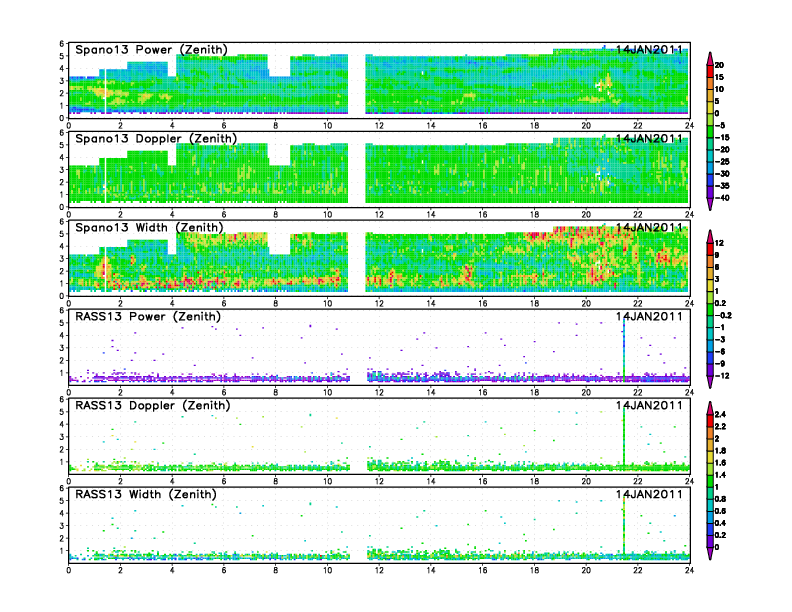The image size is (792, 612).
Task: Click the "Spano13 Width (Zenith)" panel title
Action: (x=149, y=227)
